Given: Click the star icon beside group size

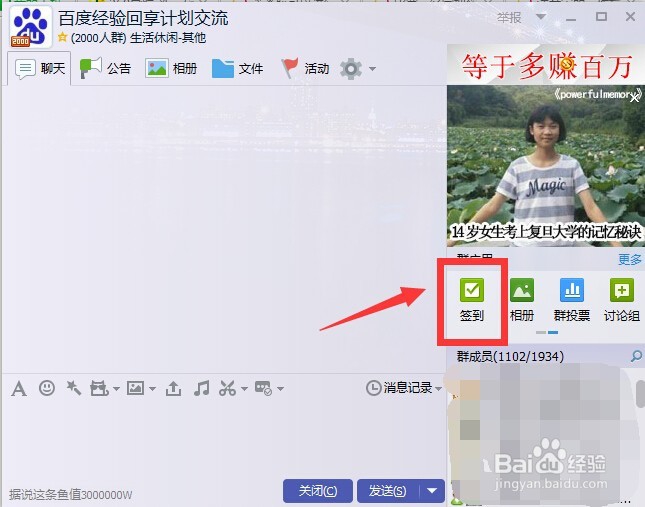Looking at the screenshot, I should (x=62, y=37).
